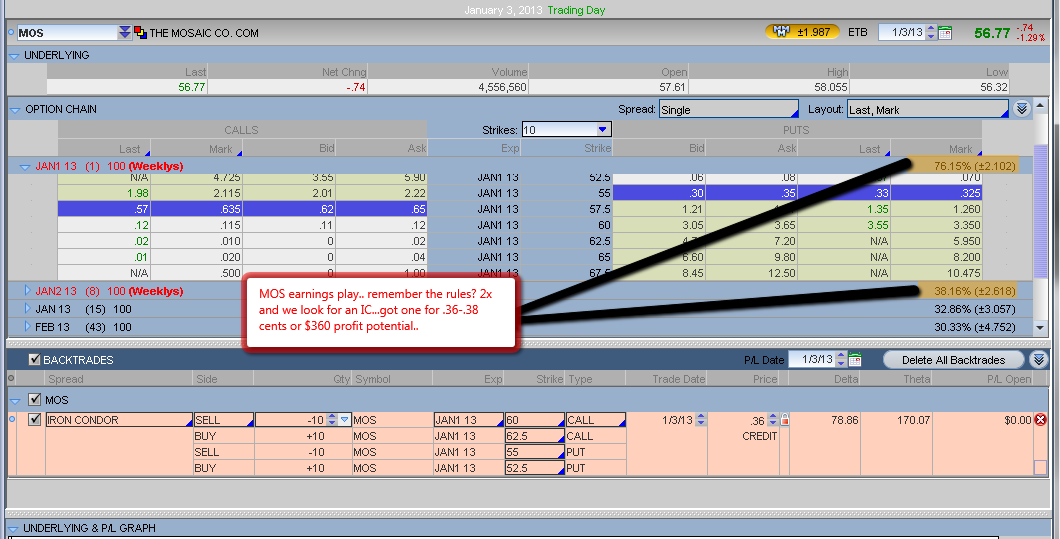Click the red delete icon on Iron Condor row

(1040, 420)
